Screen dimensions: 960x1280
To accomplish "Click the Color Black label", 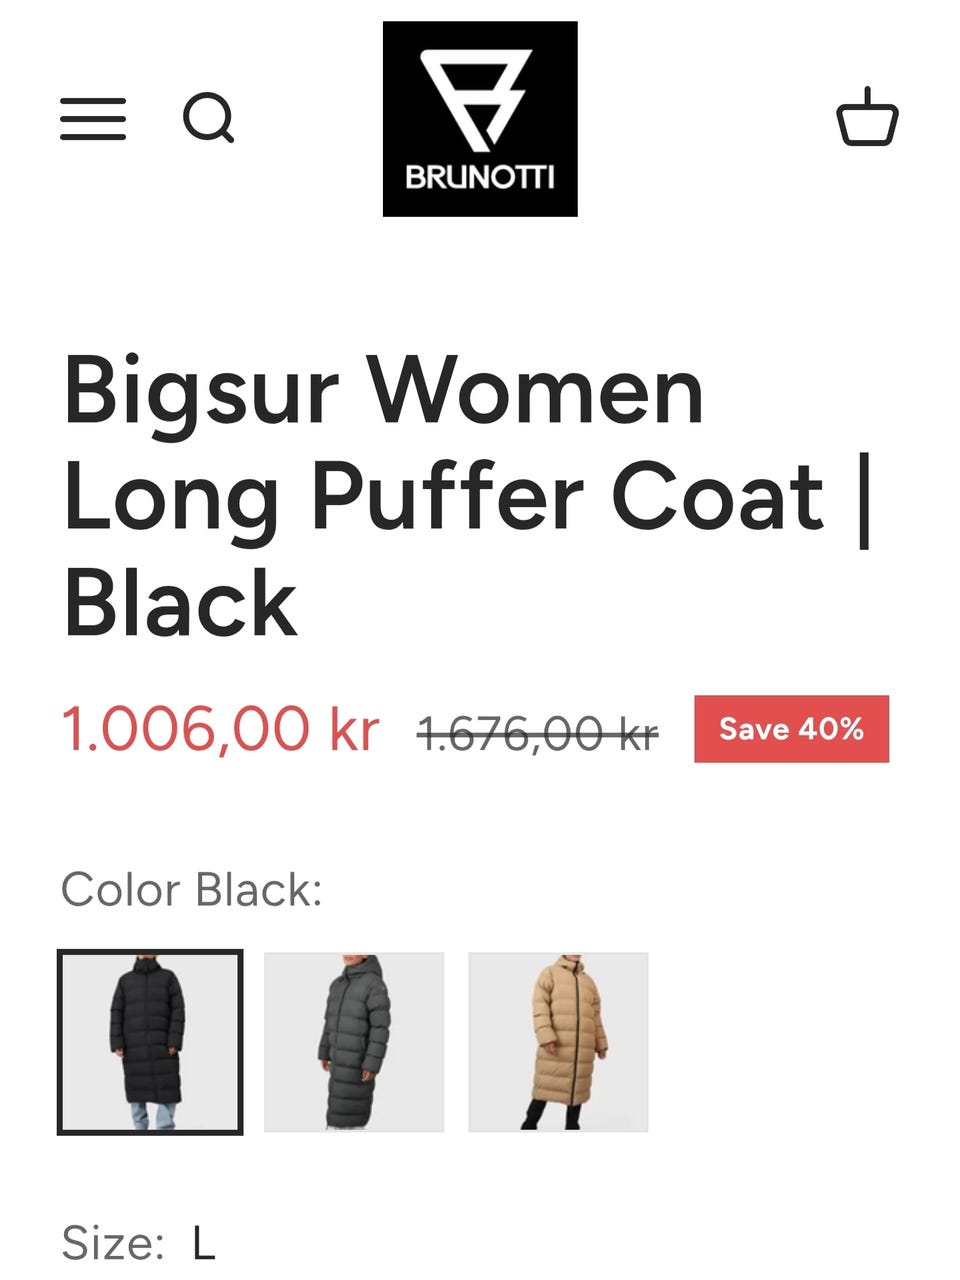I will tap(192, 890).
